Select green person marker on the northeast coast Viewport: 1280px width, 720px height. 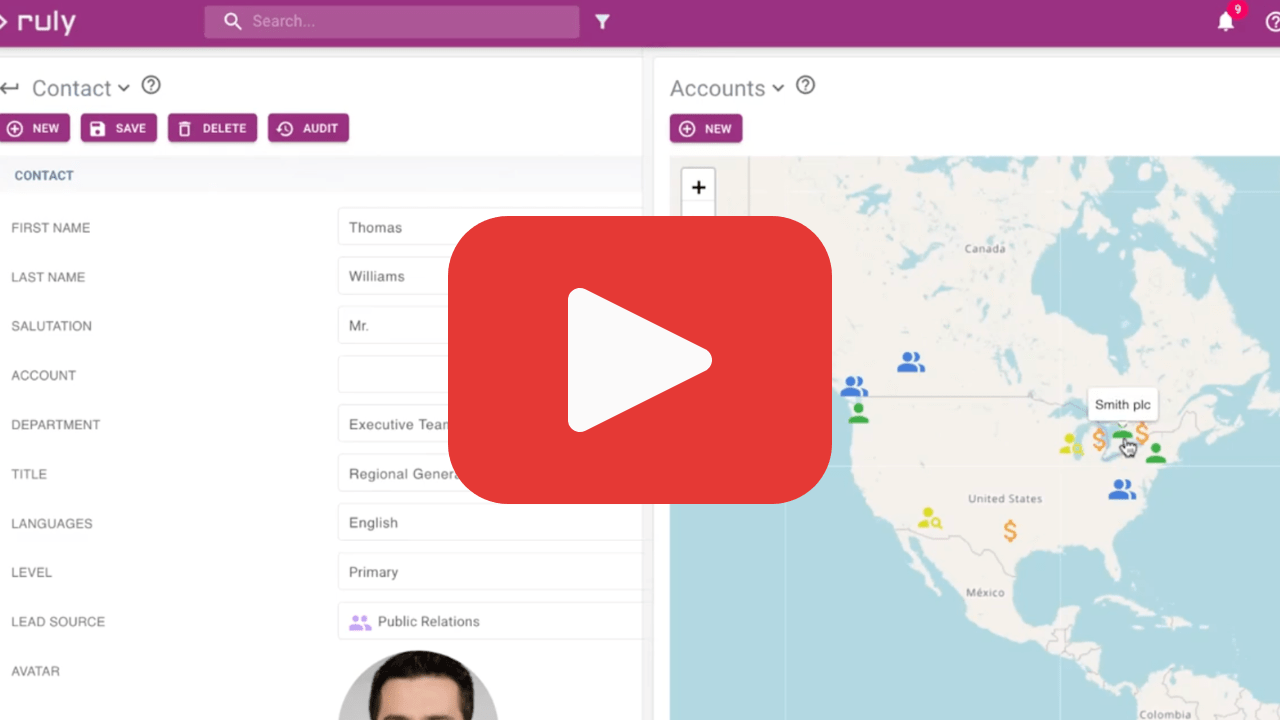tap(1156, 453)
